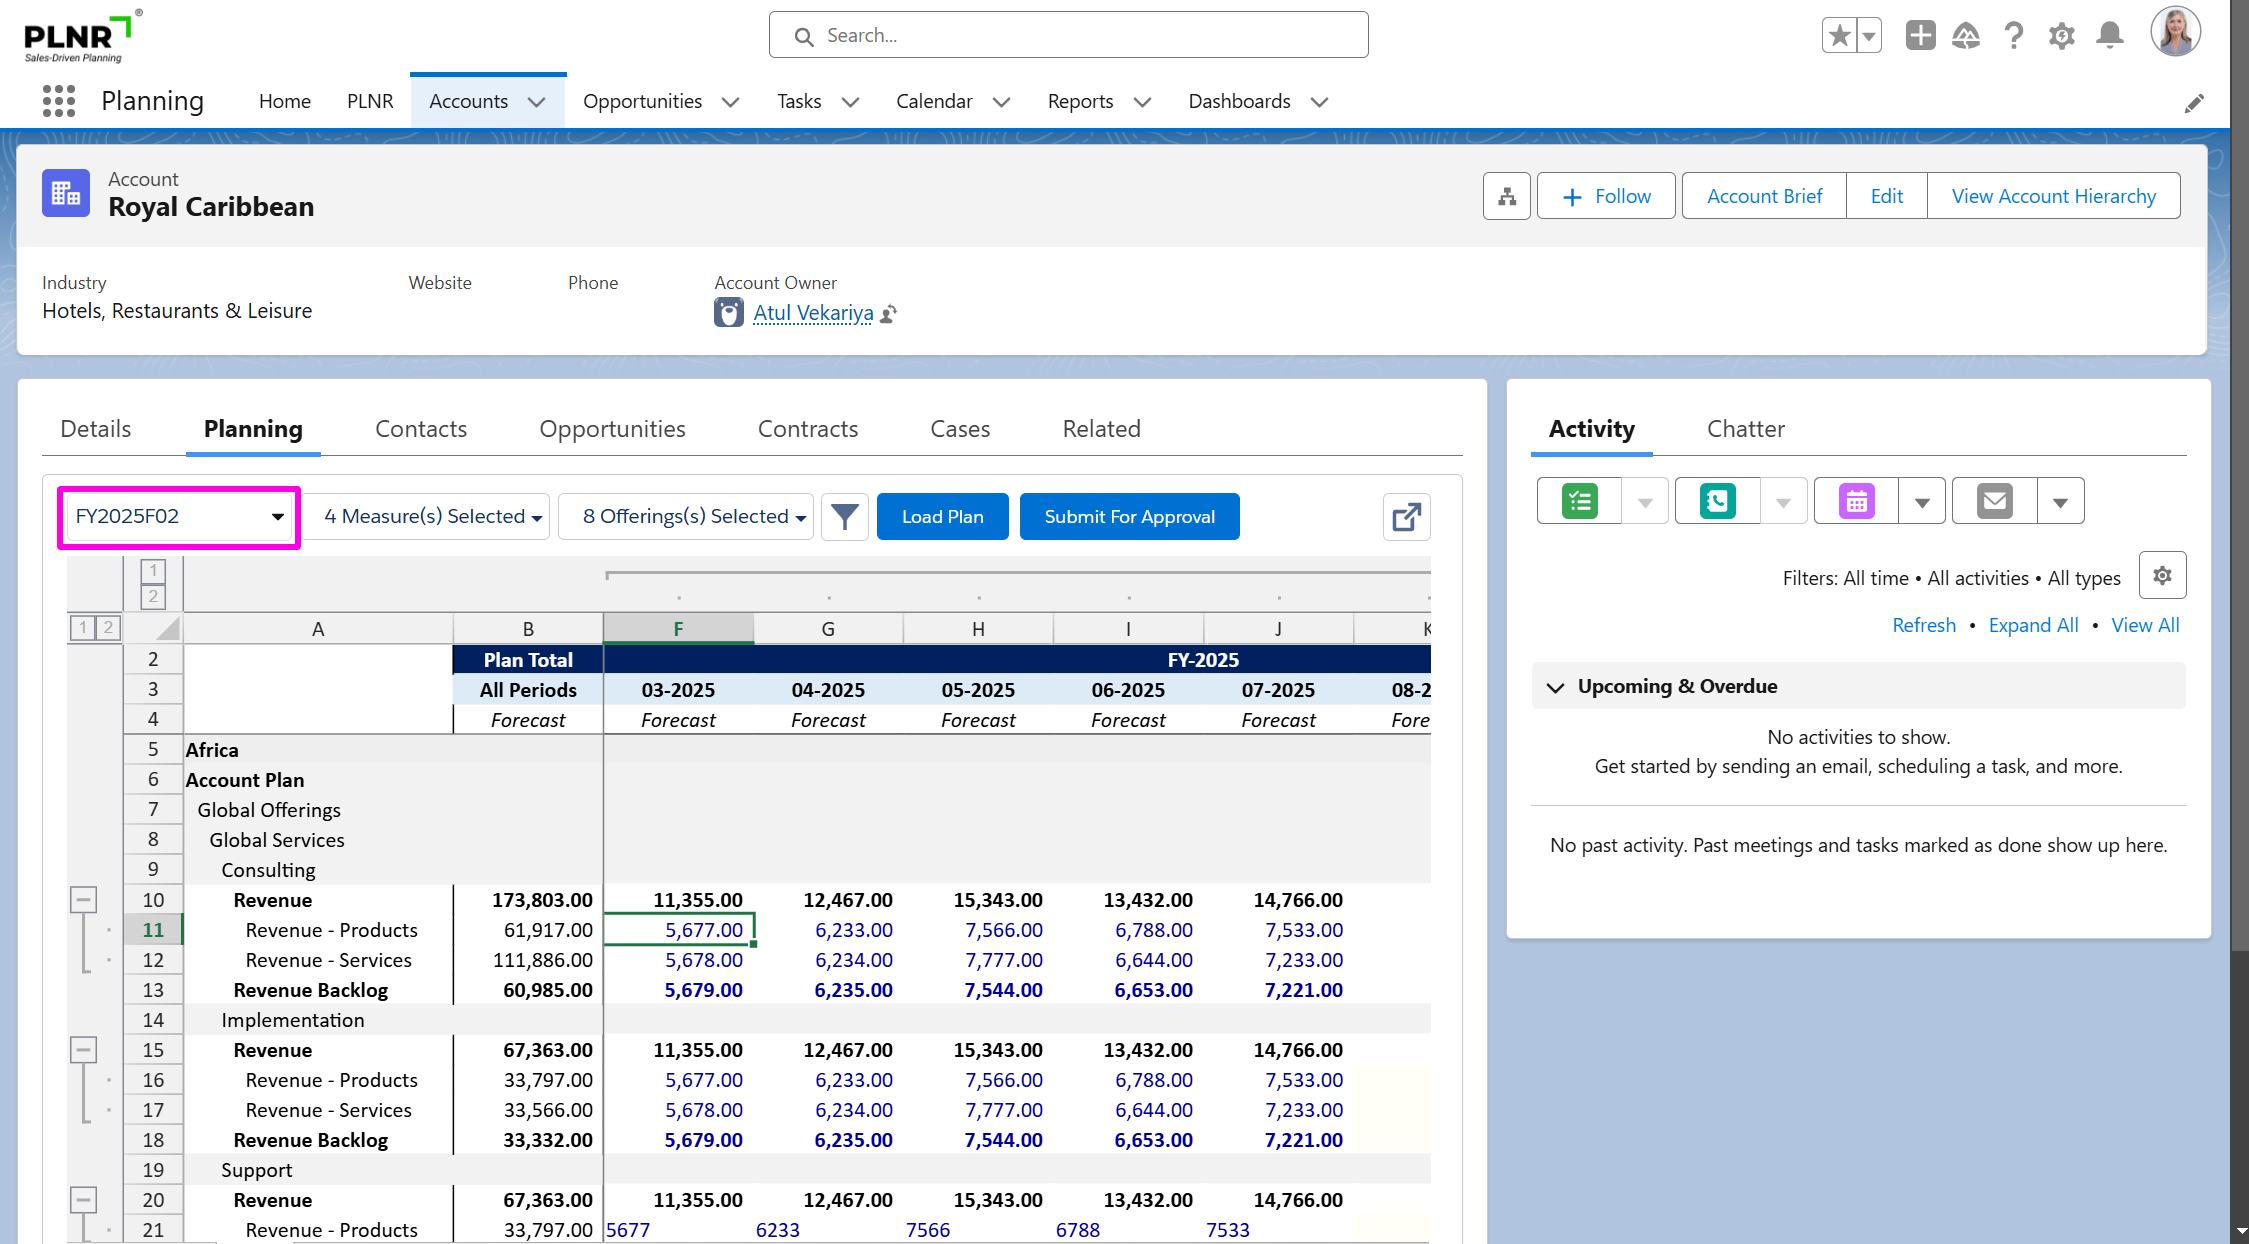Collapse row 15 Revenue outline group
Screen dimensions: 2249x1244
point(84,1050)
